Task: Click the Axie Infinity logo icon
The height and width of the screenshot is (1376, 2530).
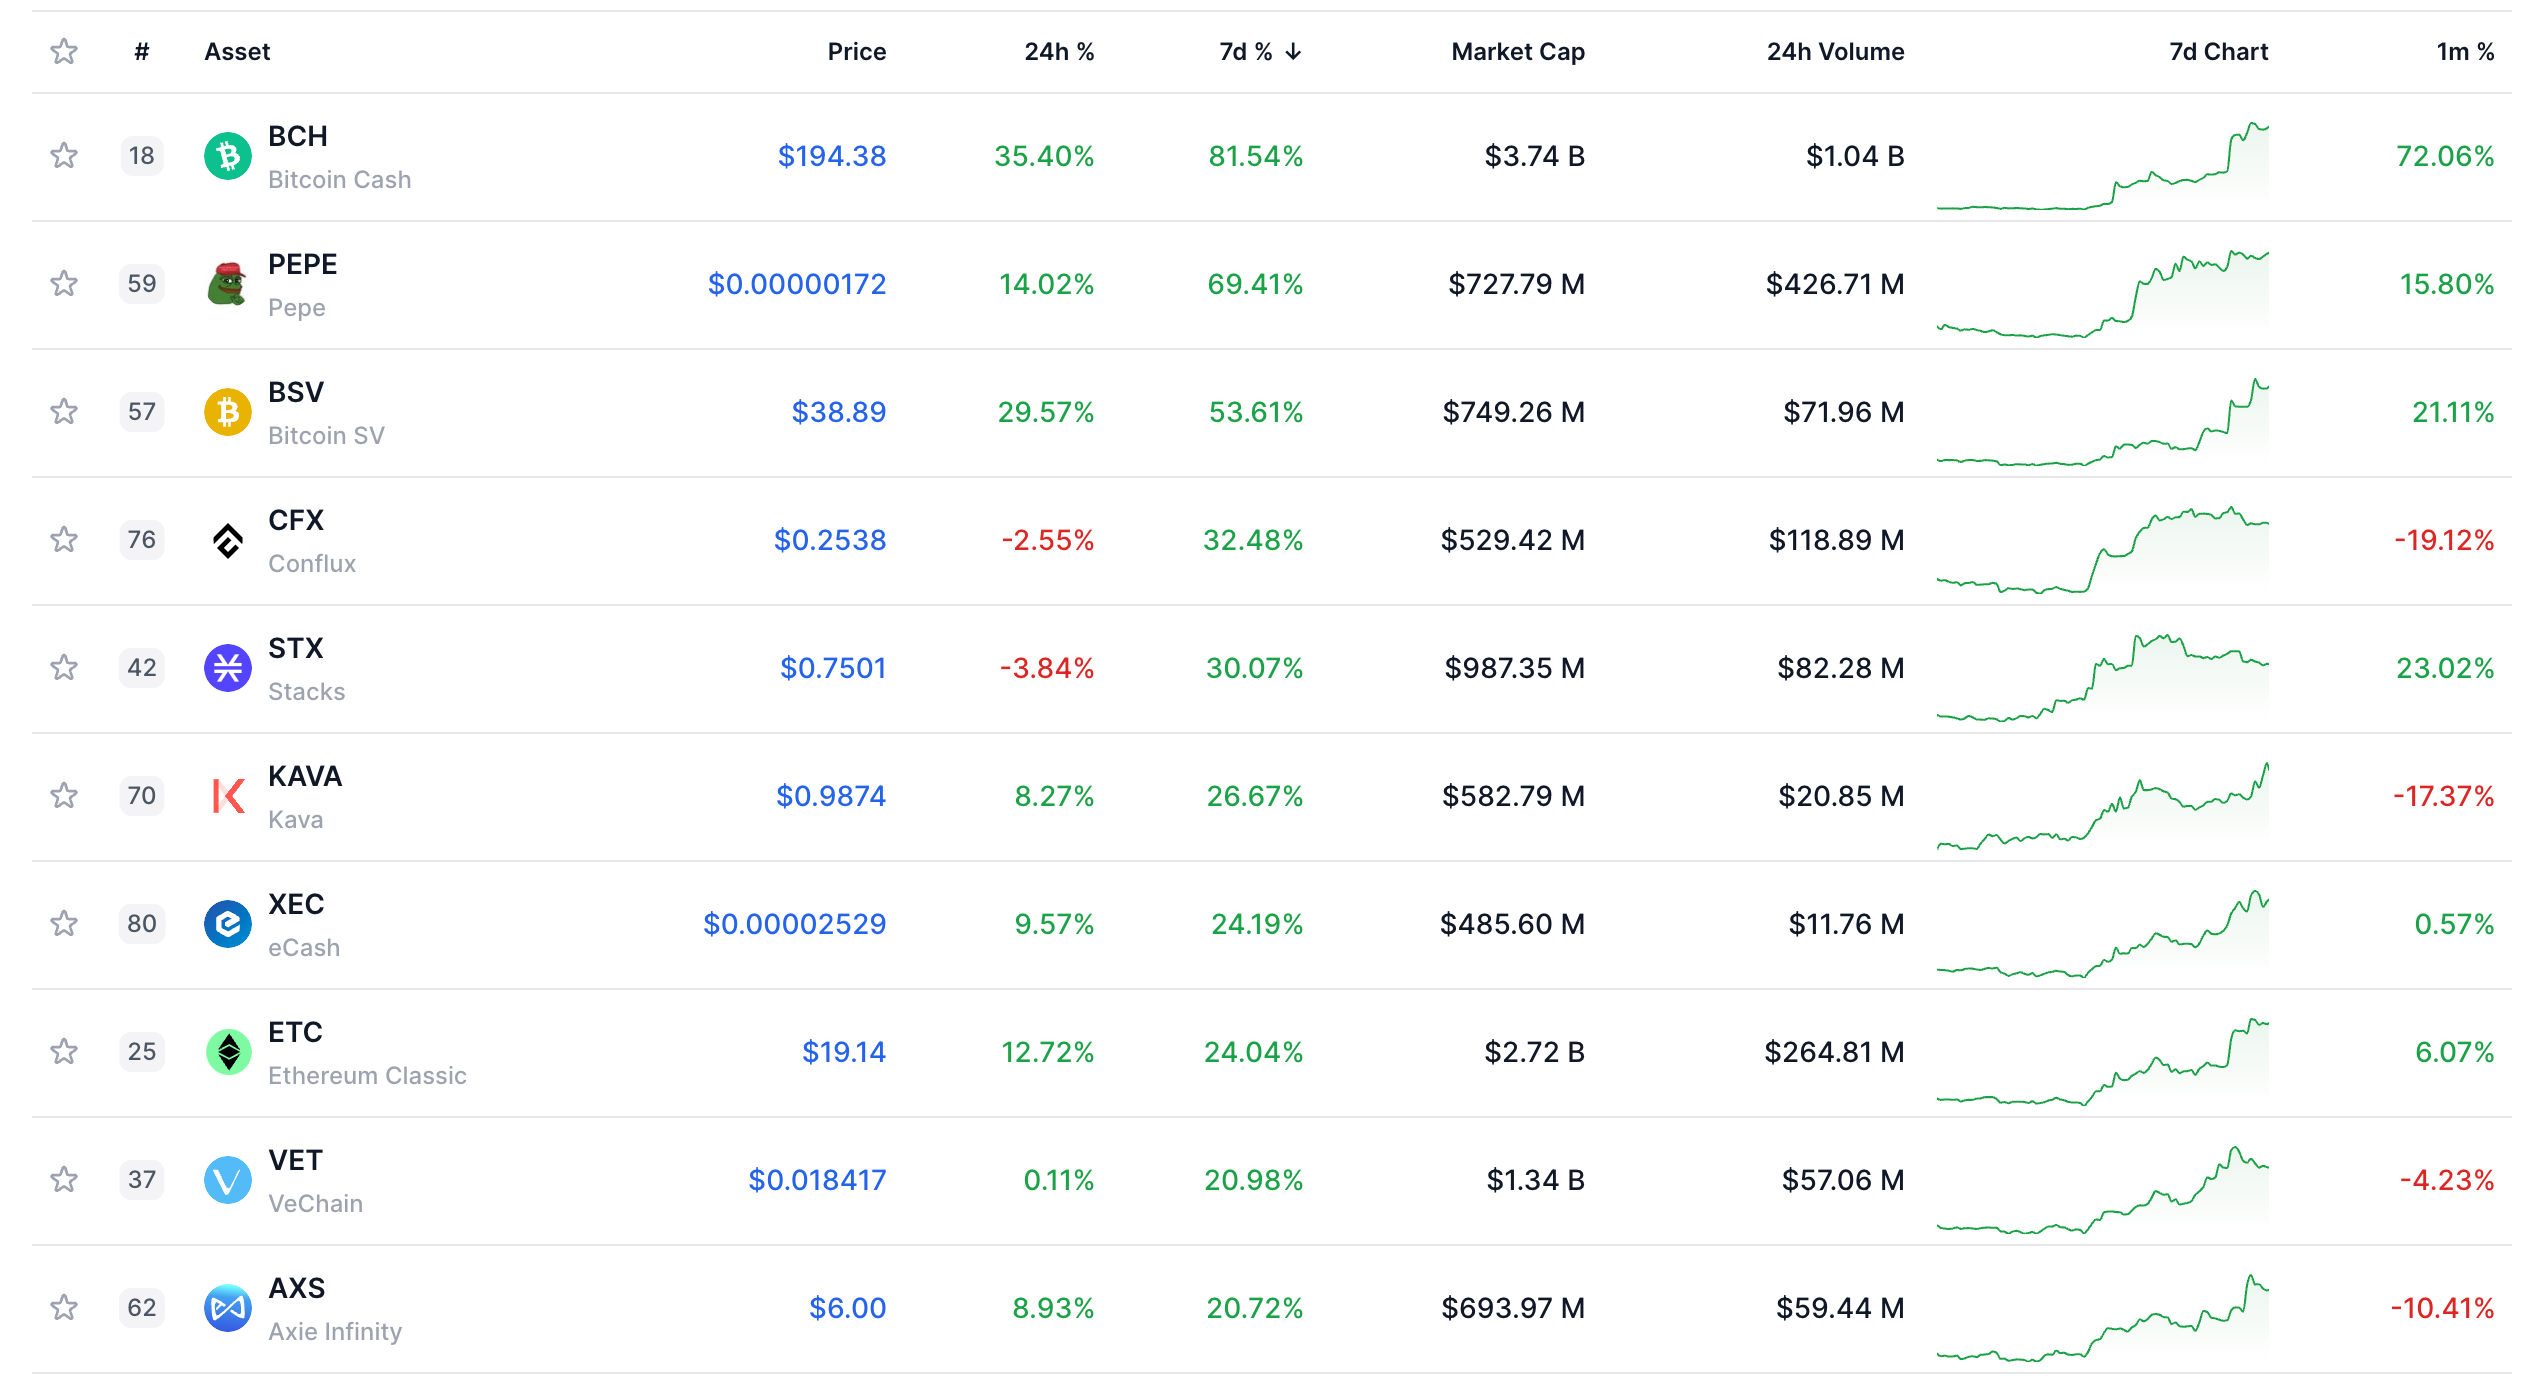Action: pos(228,1308)
